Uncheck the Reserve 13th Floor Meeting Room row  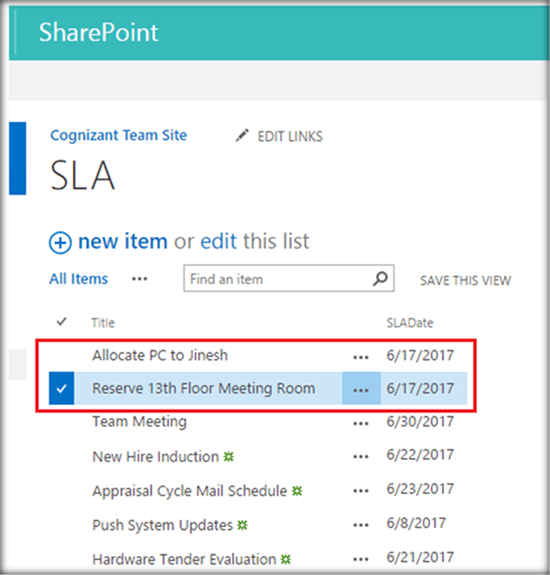pos(62,388)
